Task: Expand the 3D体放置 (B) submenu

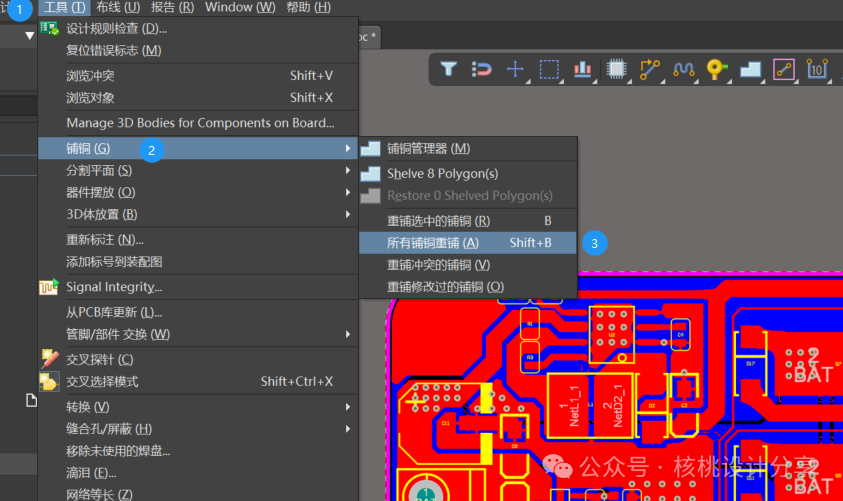Action: click(x=198, y=214)
